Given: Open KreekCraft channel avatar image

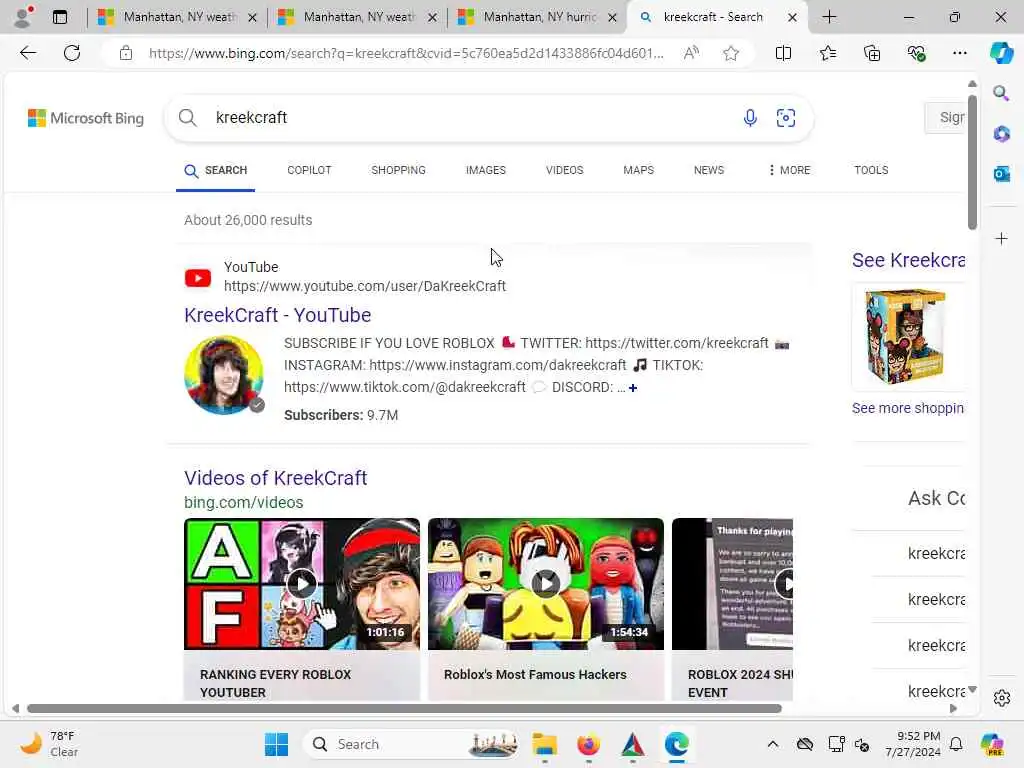Looking at the screenshot, I should [224, 375].
